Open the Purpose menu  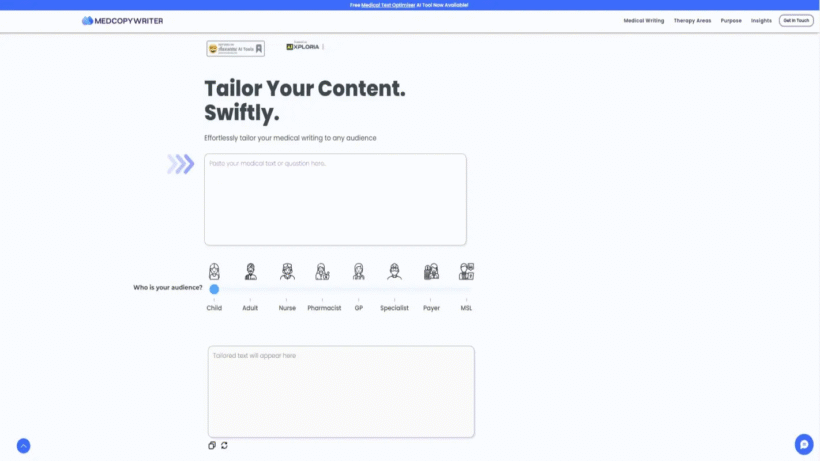pyautogui.click(x=731, y=21)
